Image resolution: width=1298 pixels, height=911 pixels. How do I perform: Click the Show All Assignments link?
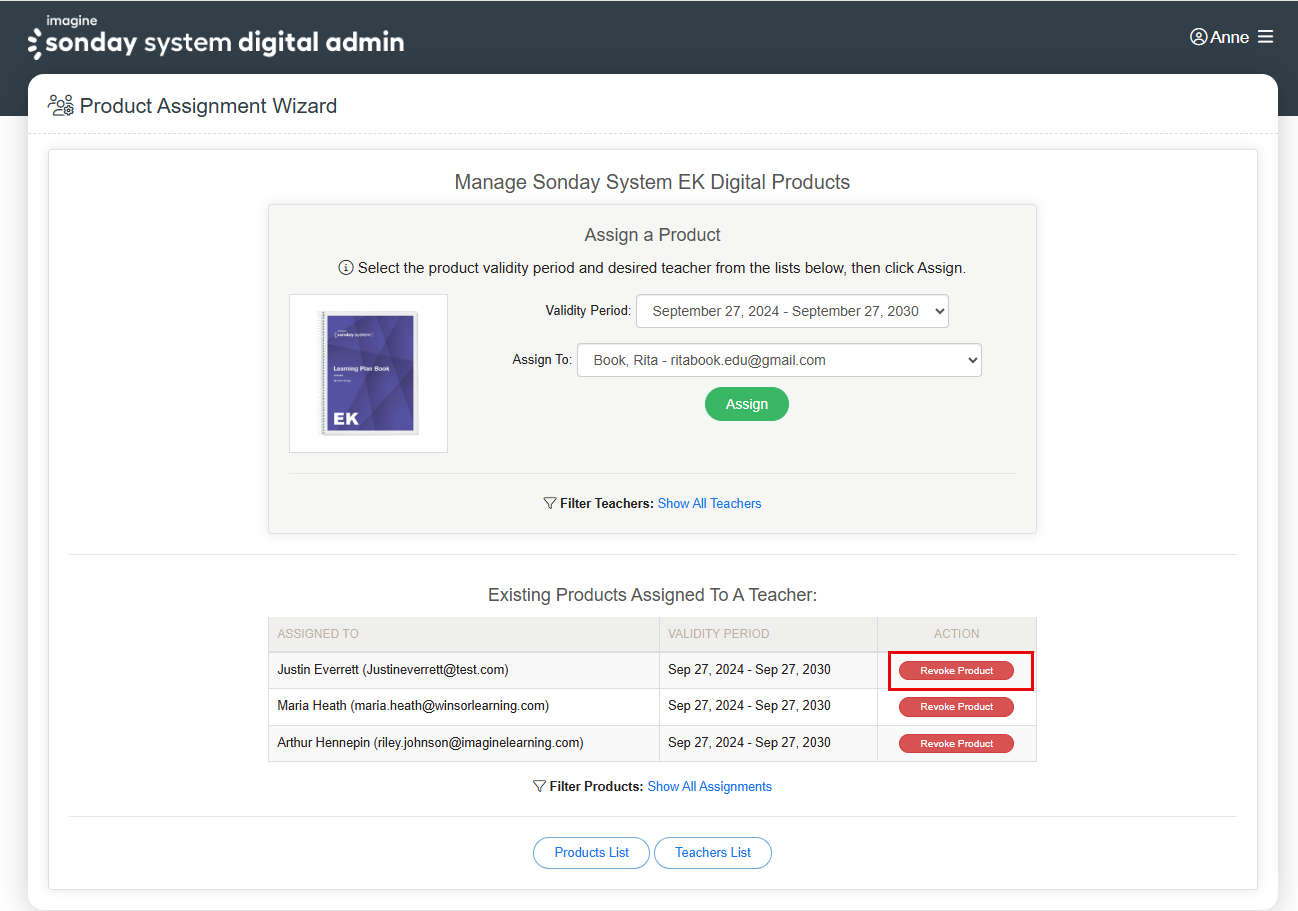(x=710, y=786)
